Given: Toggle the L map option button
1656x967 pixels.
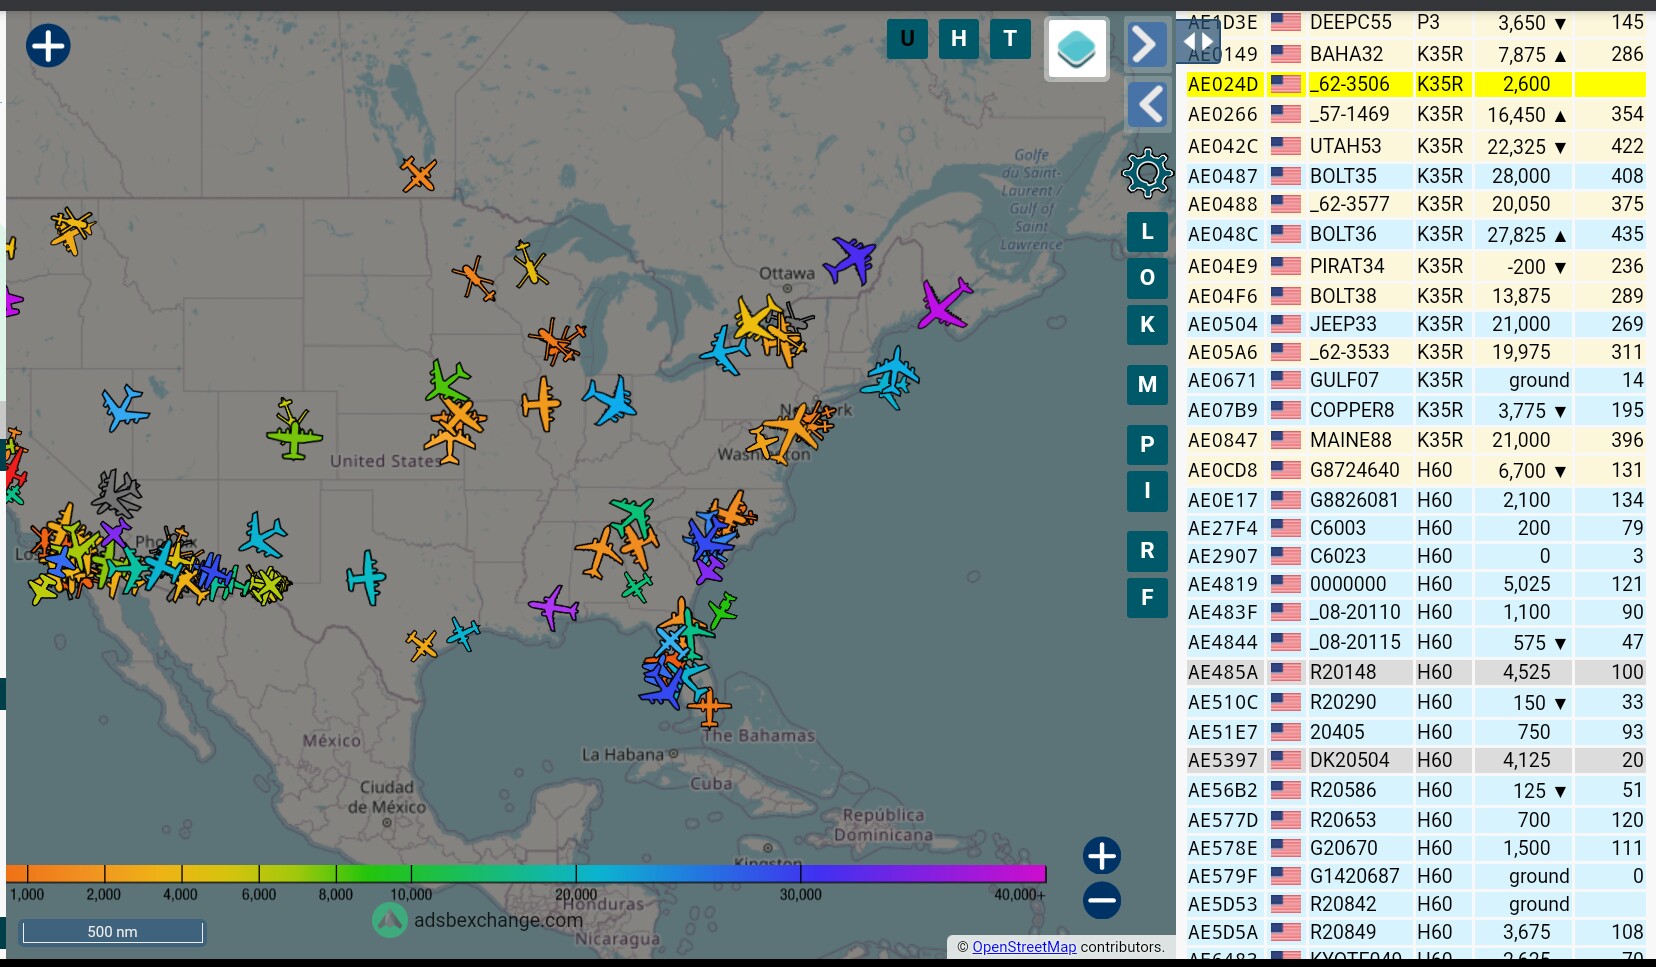Looking at the screenshot, I should [x=1147, y=232].
